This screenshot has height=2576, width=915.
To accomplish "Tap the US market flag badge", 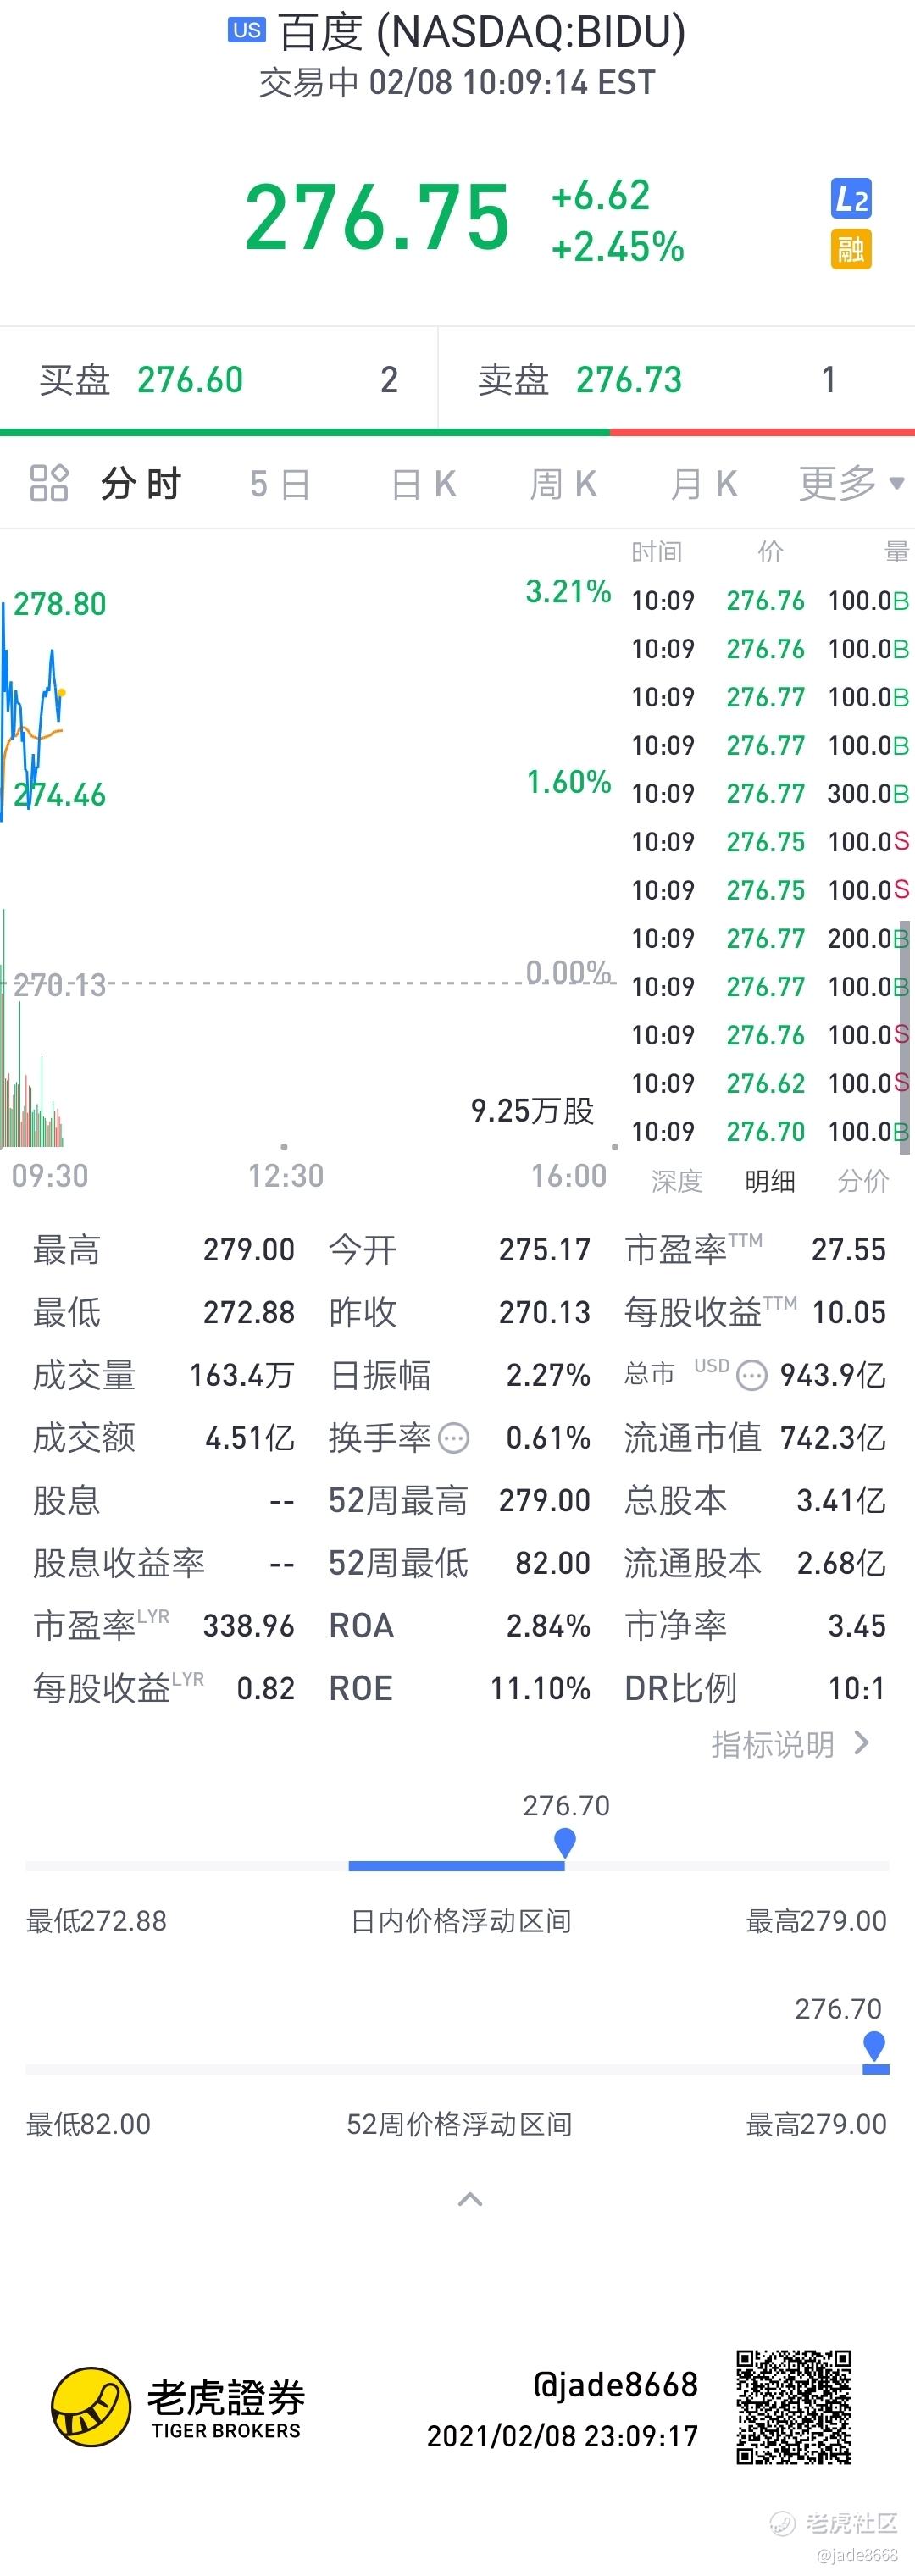I will click(x=246, y=30).
